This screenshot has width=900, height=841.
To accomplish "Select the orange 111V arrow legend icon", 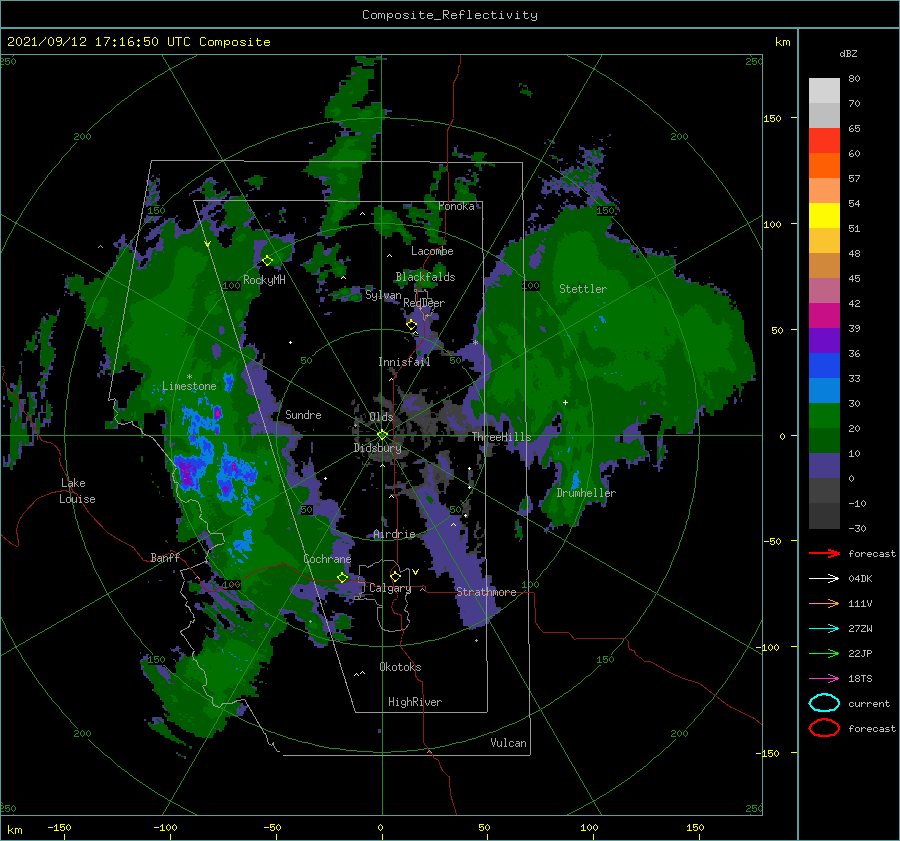I will 824,603.
